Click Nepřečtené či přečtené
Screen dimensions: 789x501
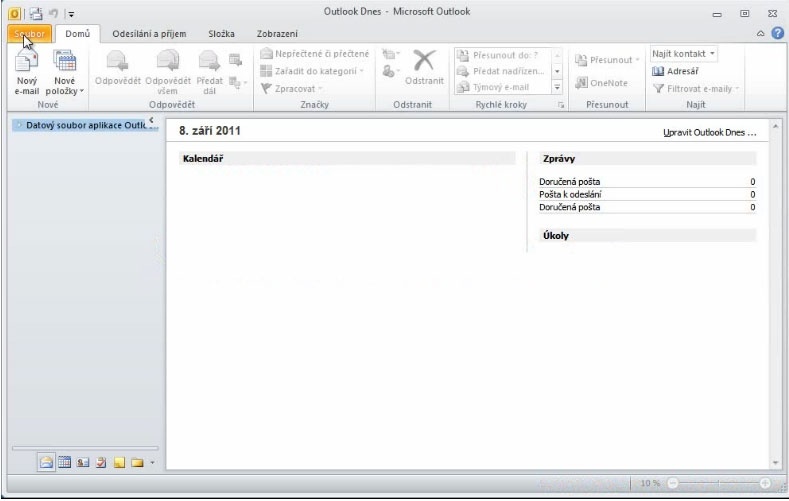315,54
